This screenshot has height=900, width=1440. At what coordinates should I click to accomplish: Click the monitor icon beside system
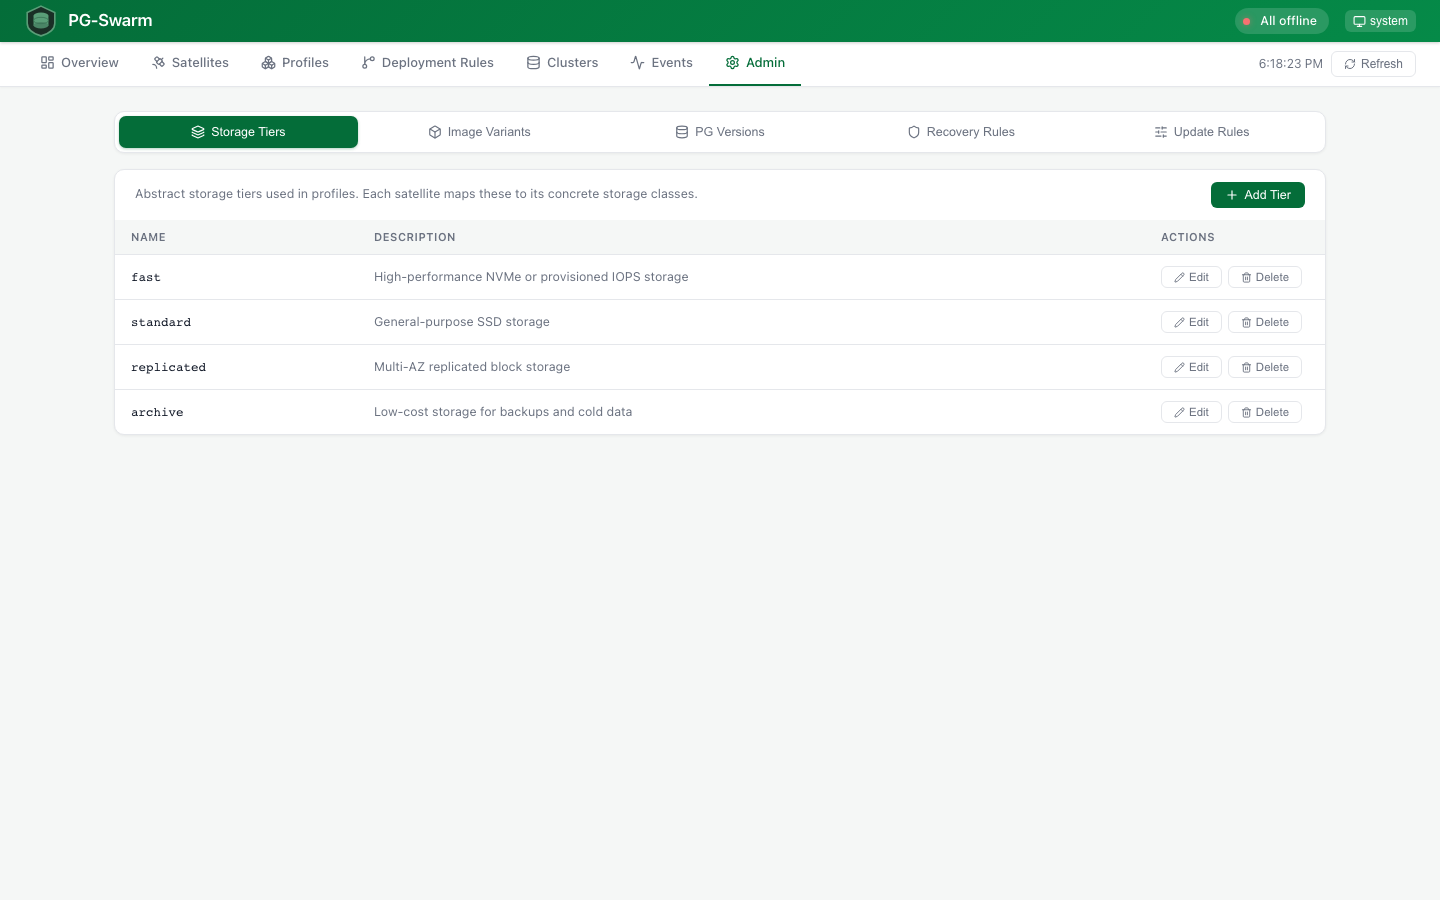click(1359, 21)
